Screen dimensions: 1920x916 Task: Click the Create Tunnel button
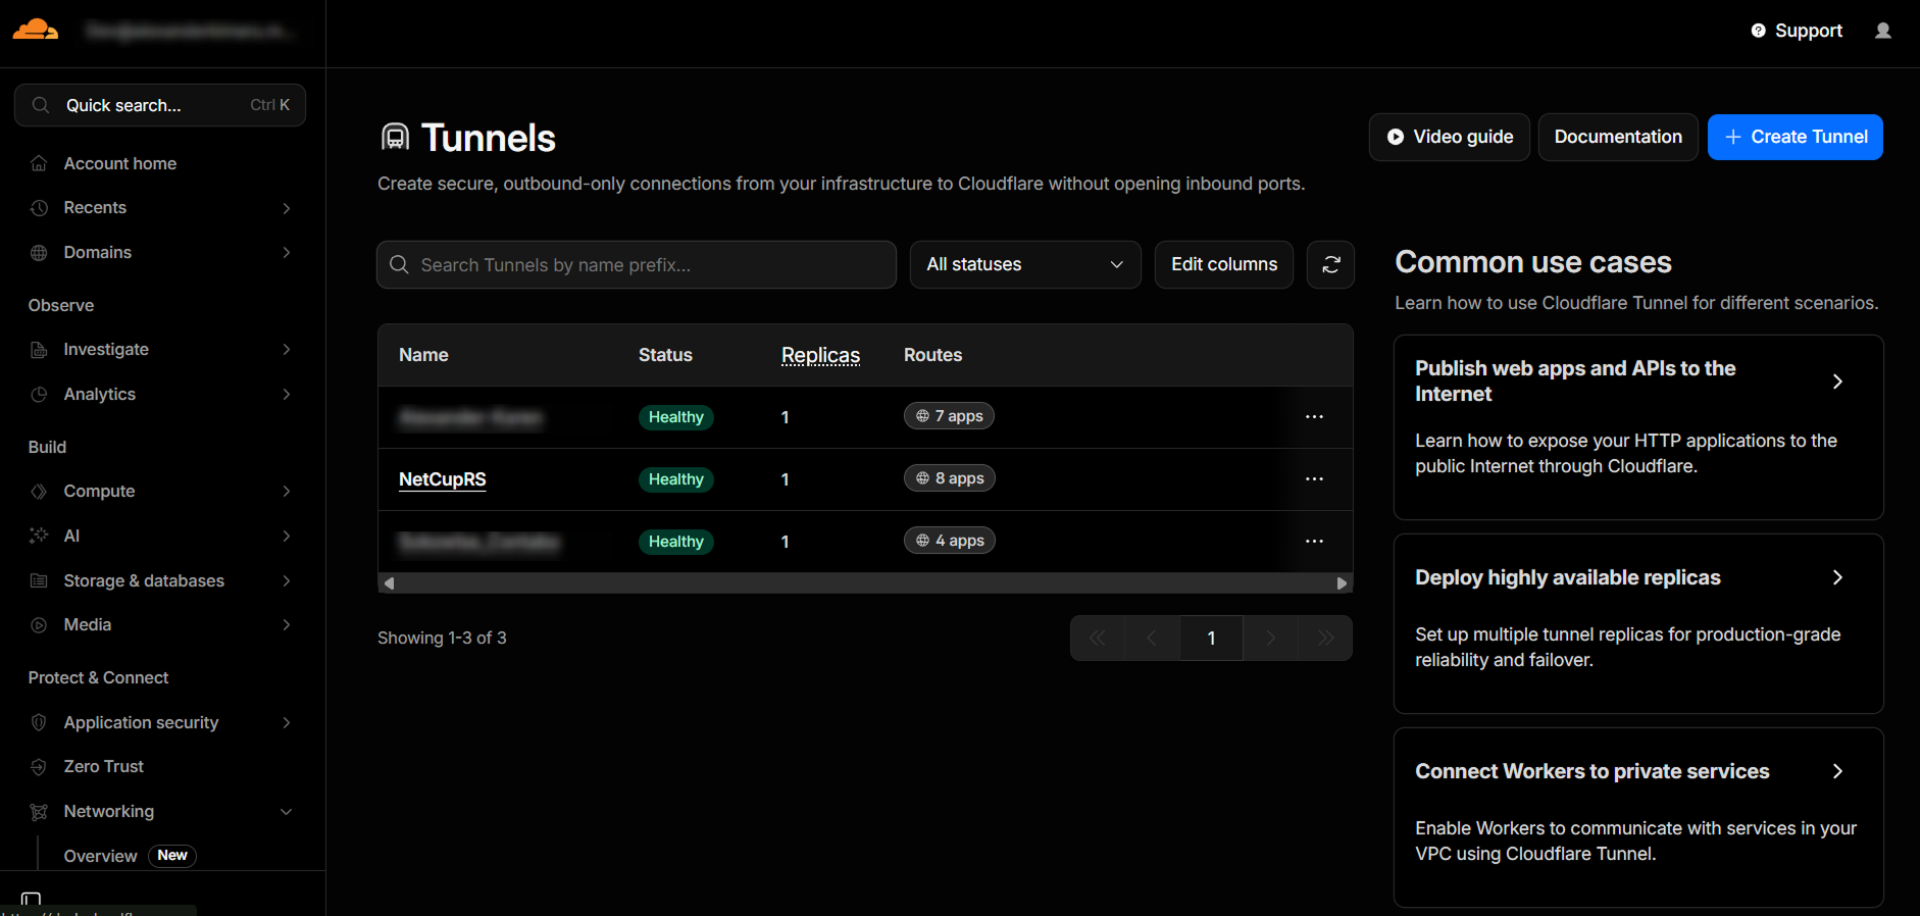[x=1795, y=137]
